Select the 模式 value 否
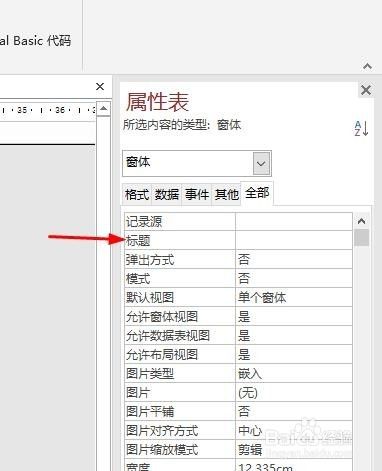Screen dimensions: 382x471 [294, 278]
